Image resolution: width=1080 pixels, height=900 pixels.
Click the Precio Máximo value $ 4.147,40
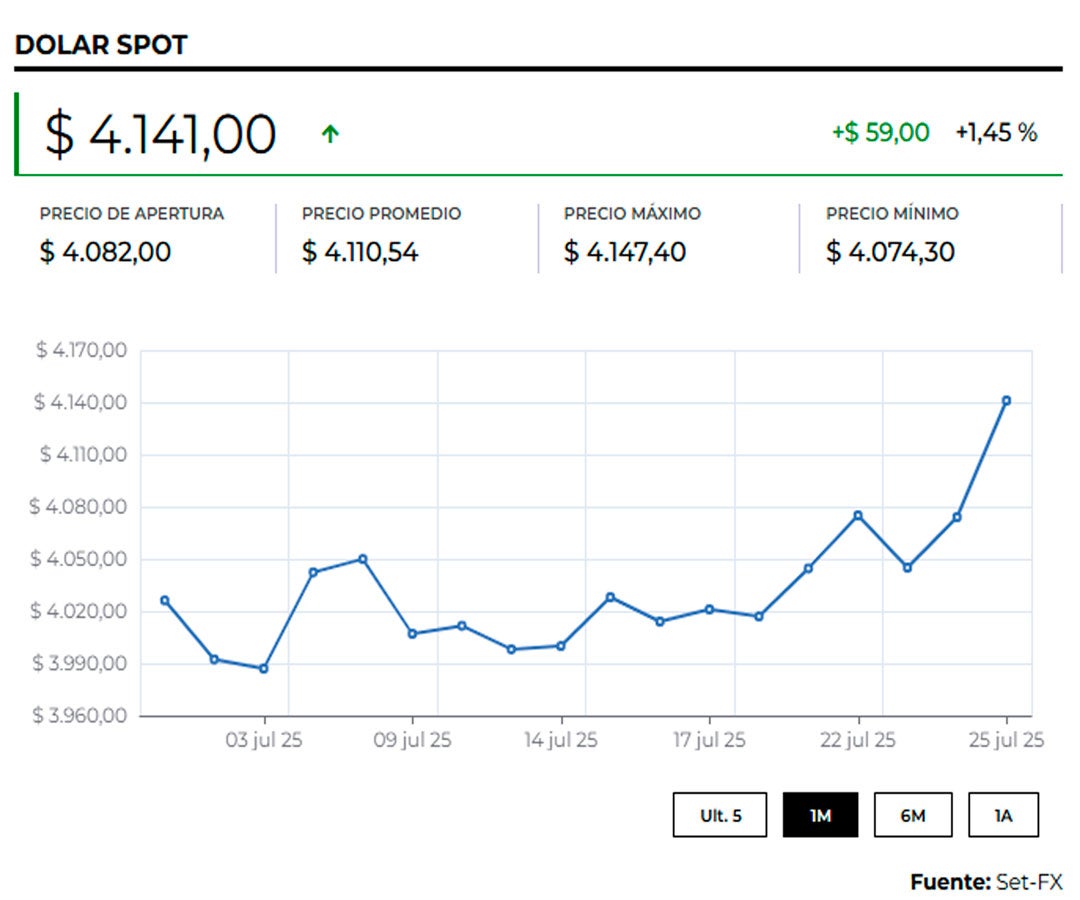tap(625, 252)
